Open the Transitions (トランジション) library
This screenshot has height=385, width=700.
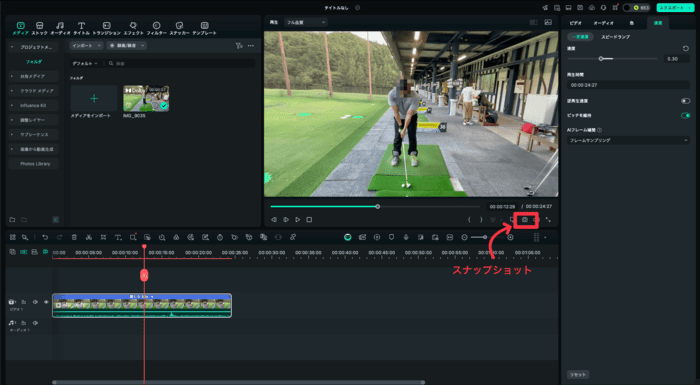pos(106,28)
